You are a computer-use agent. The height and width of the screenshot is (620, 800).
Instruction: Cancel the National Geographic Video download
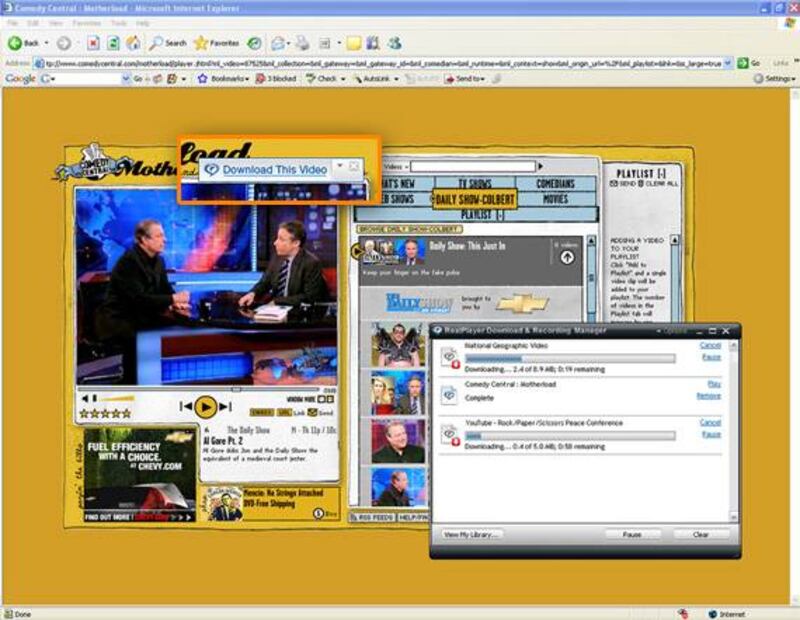pyautogui.click(x=710, y=345)
